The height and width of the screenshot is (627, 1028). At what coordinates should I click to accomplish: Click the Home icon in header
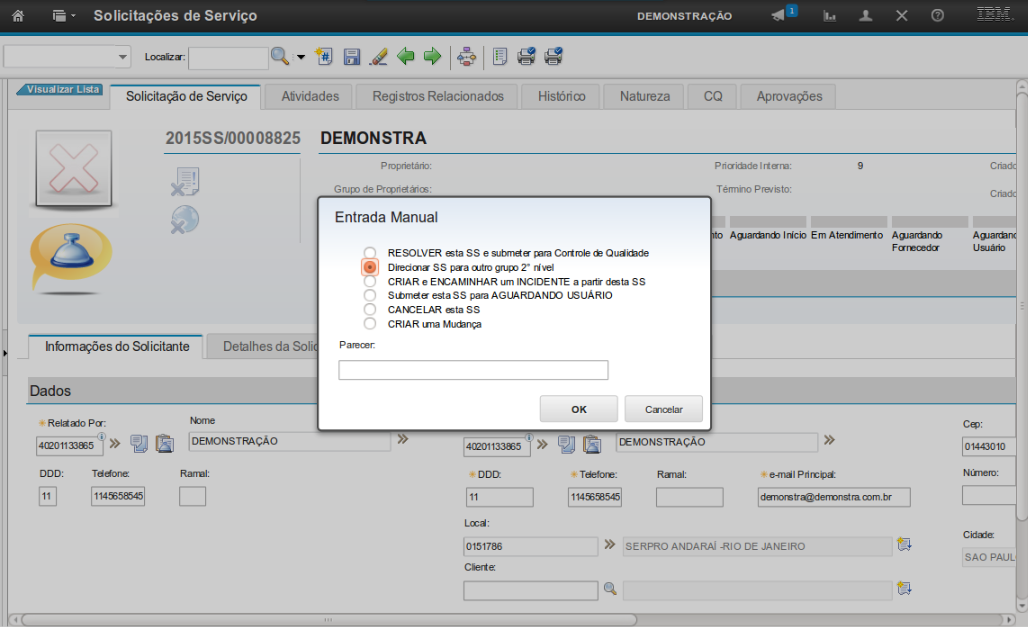pyautogui.click(x=17, y=16)
